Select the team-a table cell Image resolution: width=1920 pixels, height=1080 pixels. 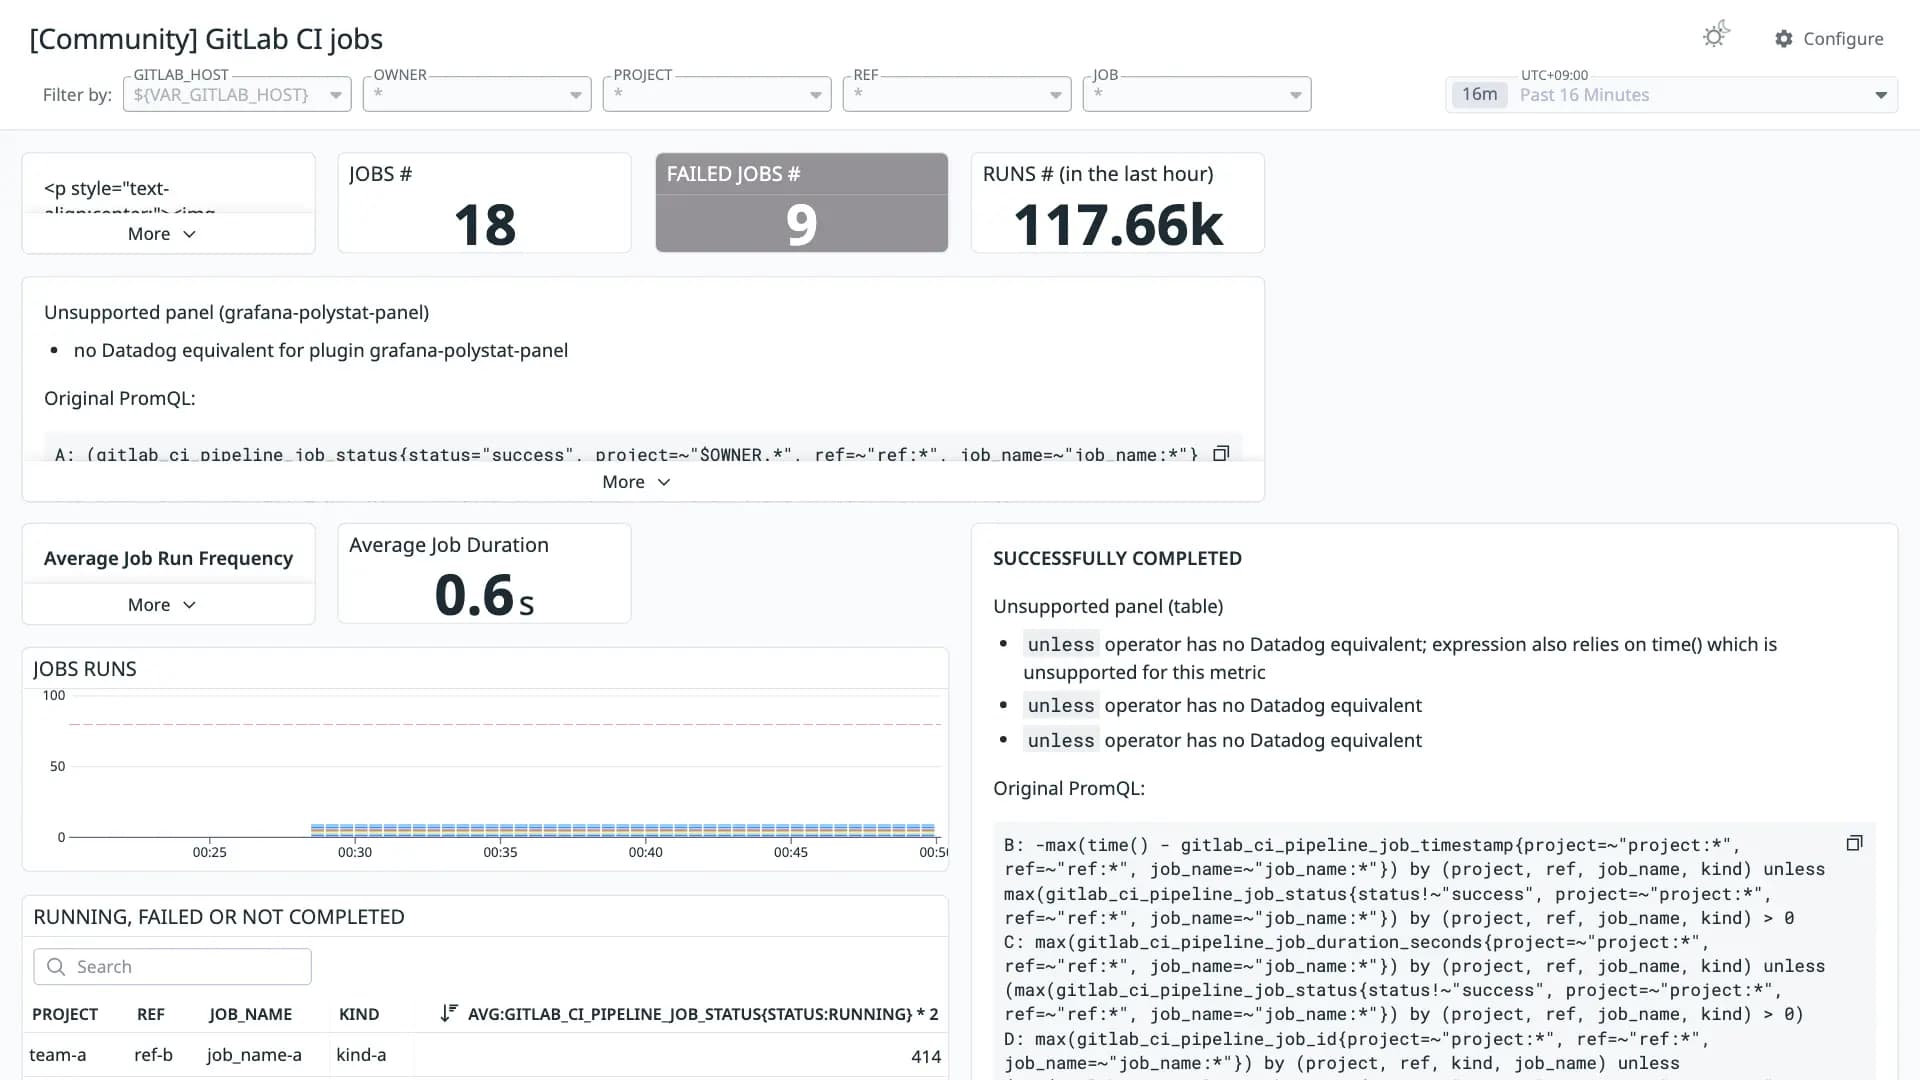click(58, 1055)
